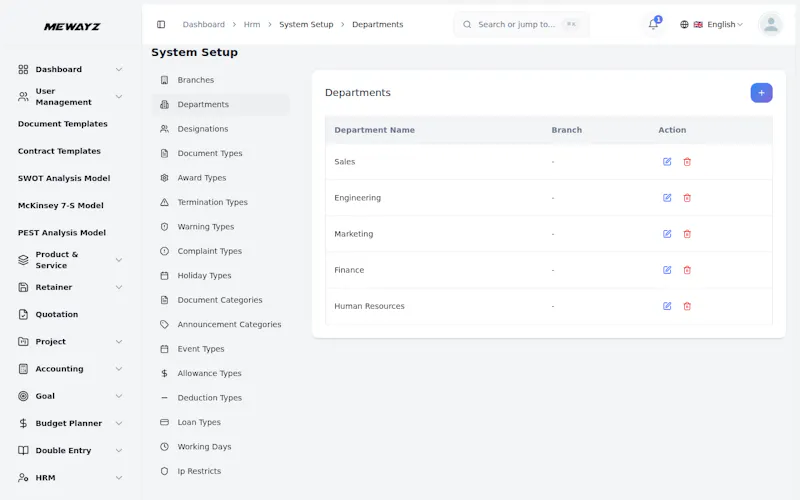Screen dimensions: 800x500
Task: Expand the Accounting menu
Action: (70, 369)
